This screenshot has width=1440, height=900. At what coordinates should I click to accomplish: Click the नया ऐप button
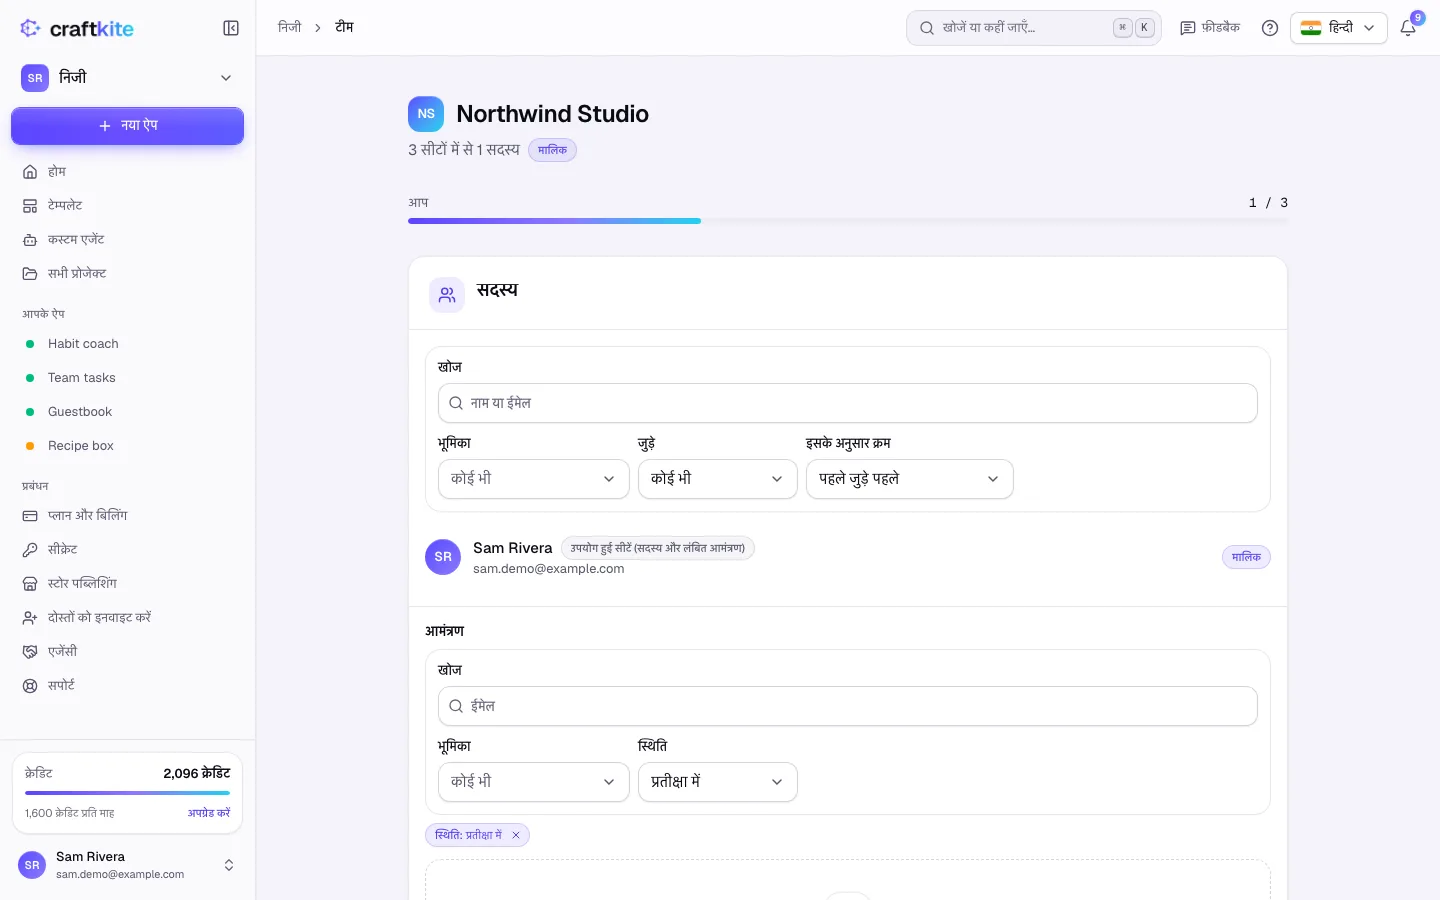pos(127,126)
